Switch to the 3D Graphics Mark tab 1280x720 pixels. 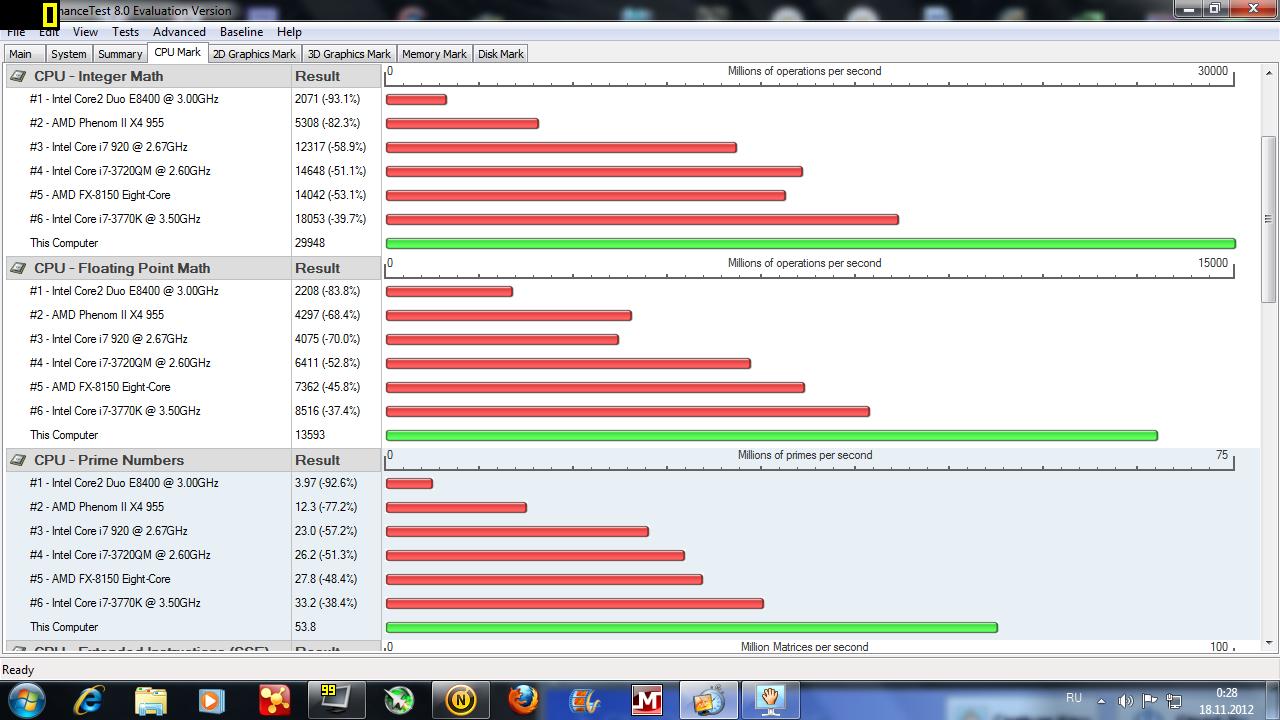349,54
